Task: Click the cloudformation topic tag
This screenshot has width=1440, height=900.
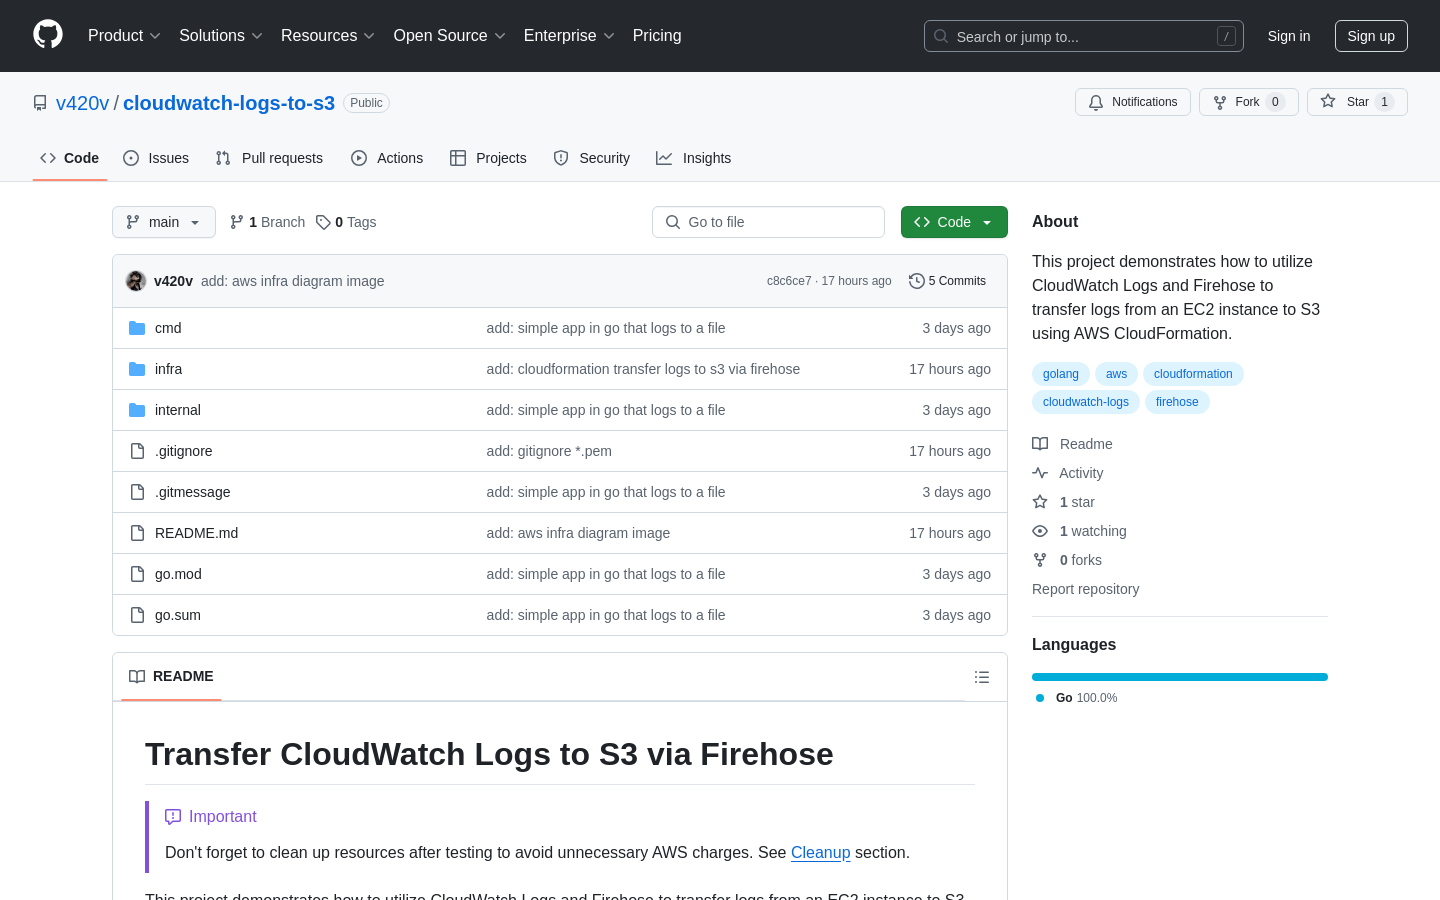Action: coord(1193,374)
